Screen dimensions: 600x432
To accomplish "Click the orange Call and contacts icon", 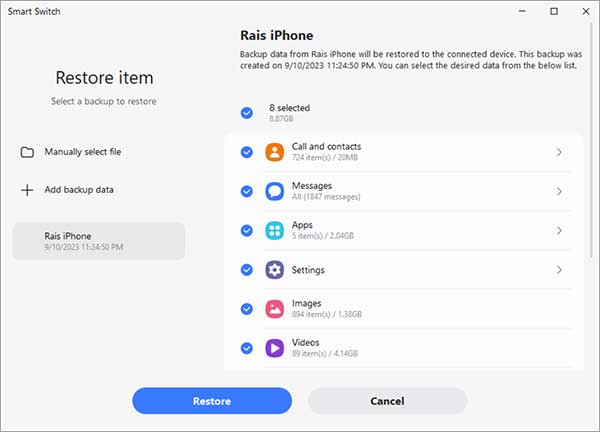I will 275,152.
